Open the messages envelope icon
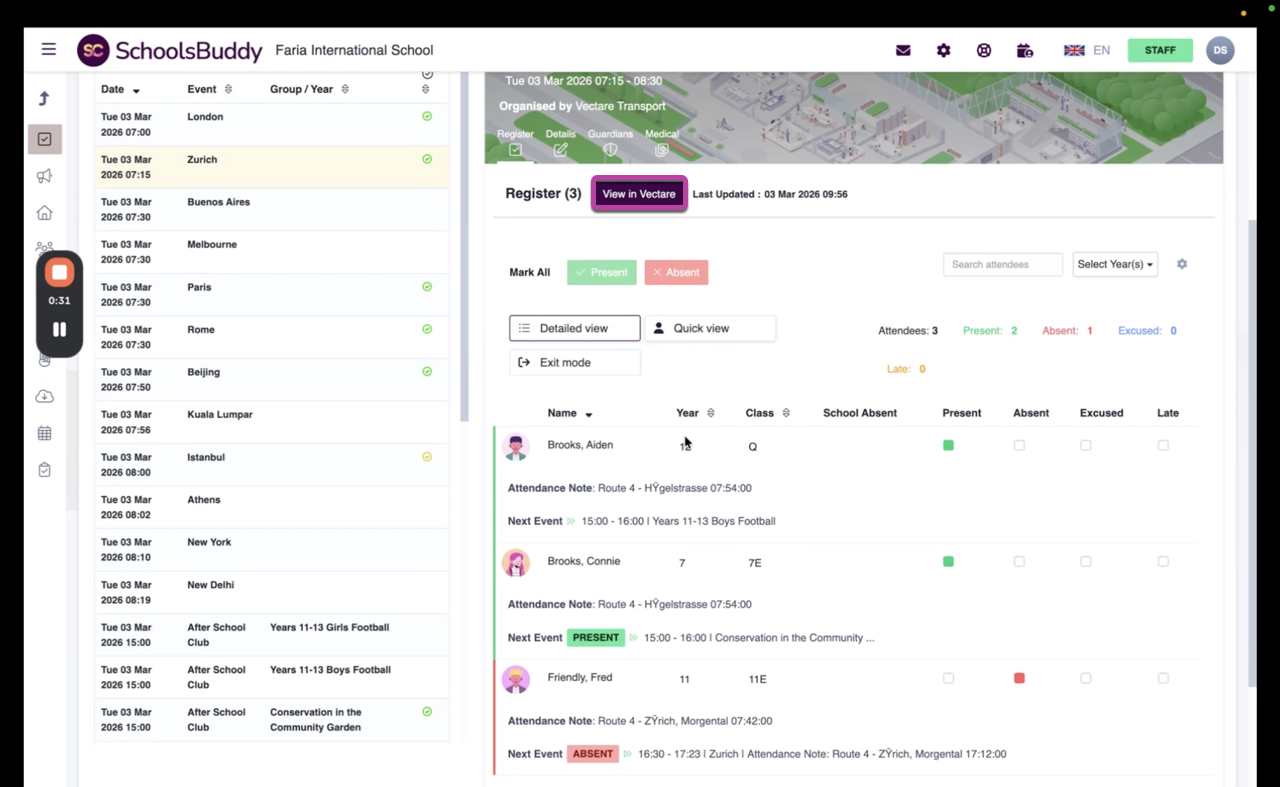 [x=903, y=49]
